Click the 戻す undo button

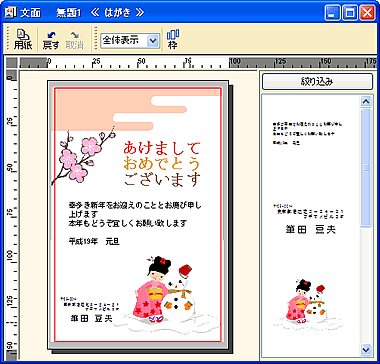click(51, 40)
